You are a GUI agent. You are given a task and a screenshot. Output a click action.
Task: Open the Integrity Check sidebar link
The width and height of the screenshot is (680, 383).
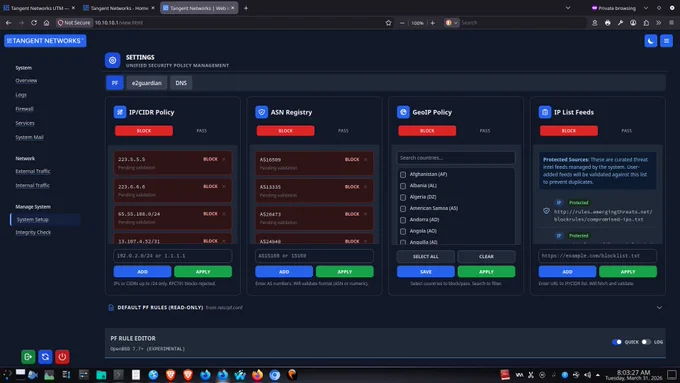33,232
